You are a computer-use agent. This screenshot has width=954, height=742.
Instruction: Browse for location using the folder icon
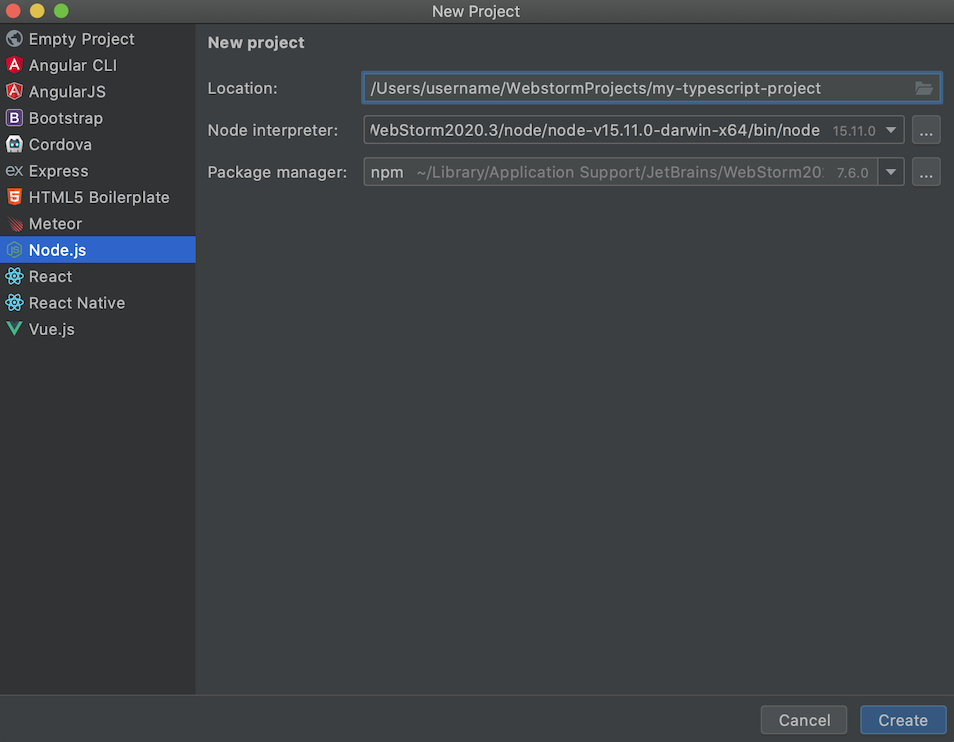(924, 88)
